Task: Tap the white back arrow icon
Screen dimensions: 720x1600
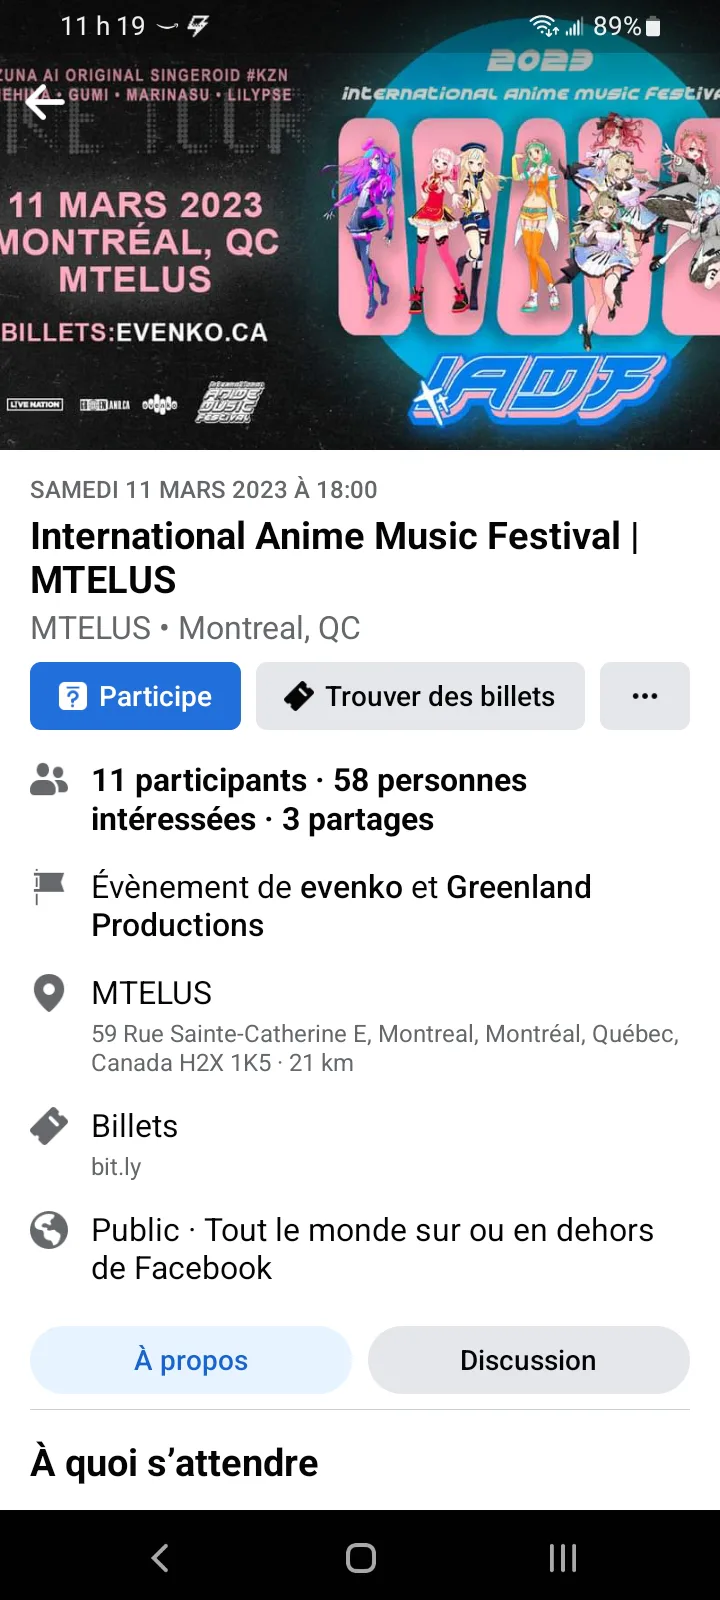Action: pyautogui.click(x=45, y=102)
